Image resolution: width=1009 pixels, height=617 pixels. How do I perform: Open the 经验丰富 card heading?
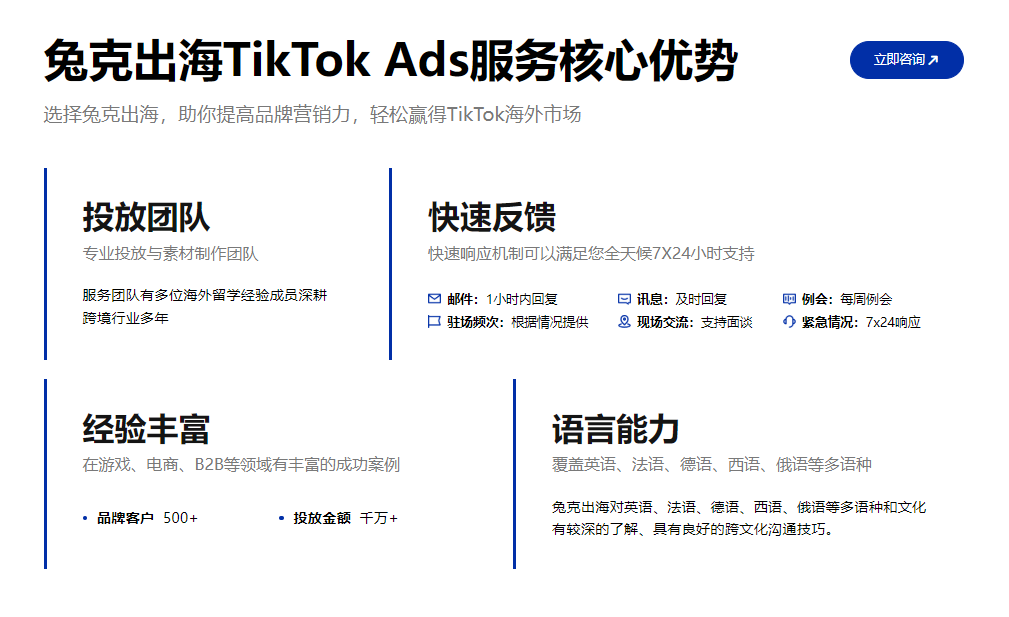[146, 428]
